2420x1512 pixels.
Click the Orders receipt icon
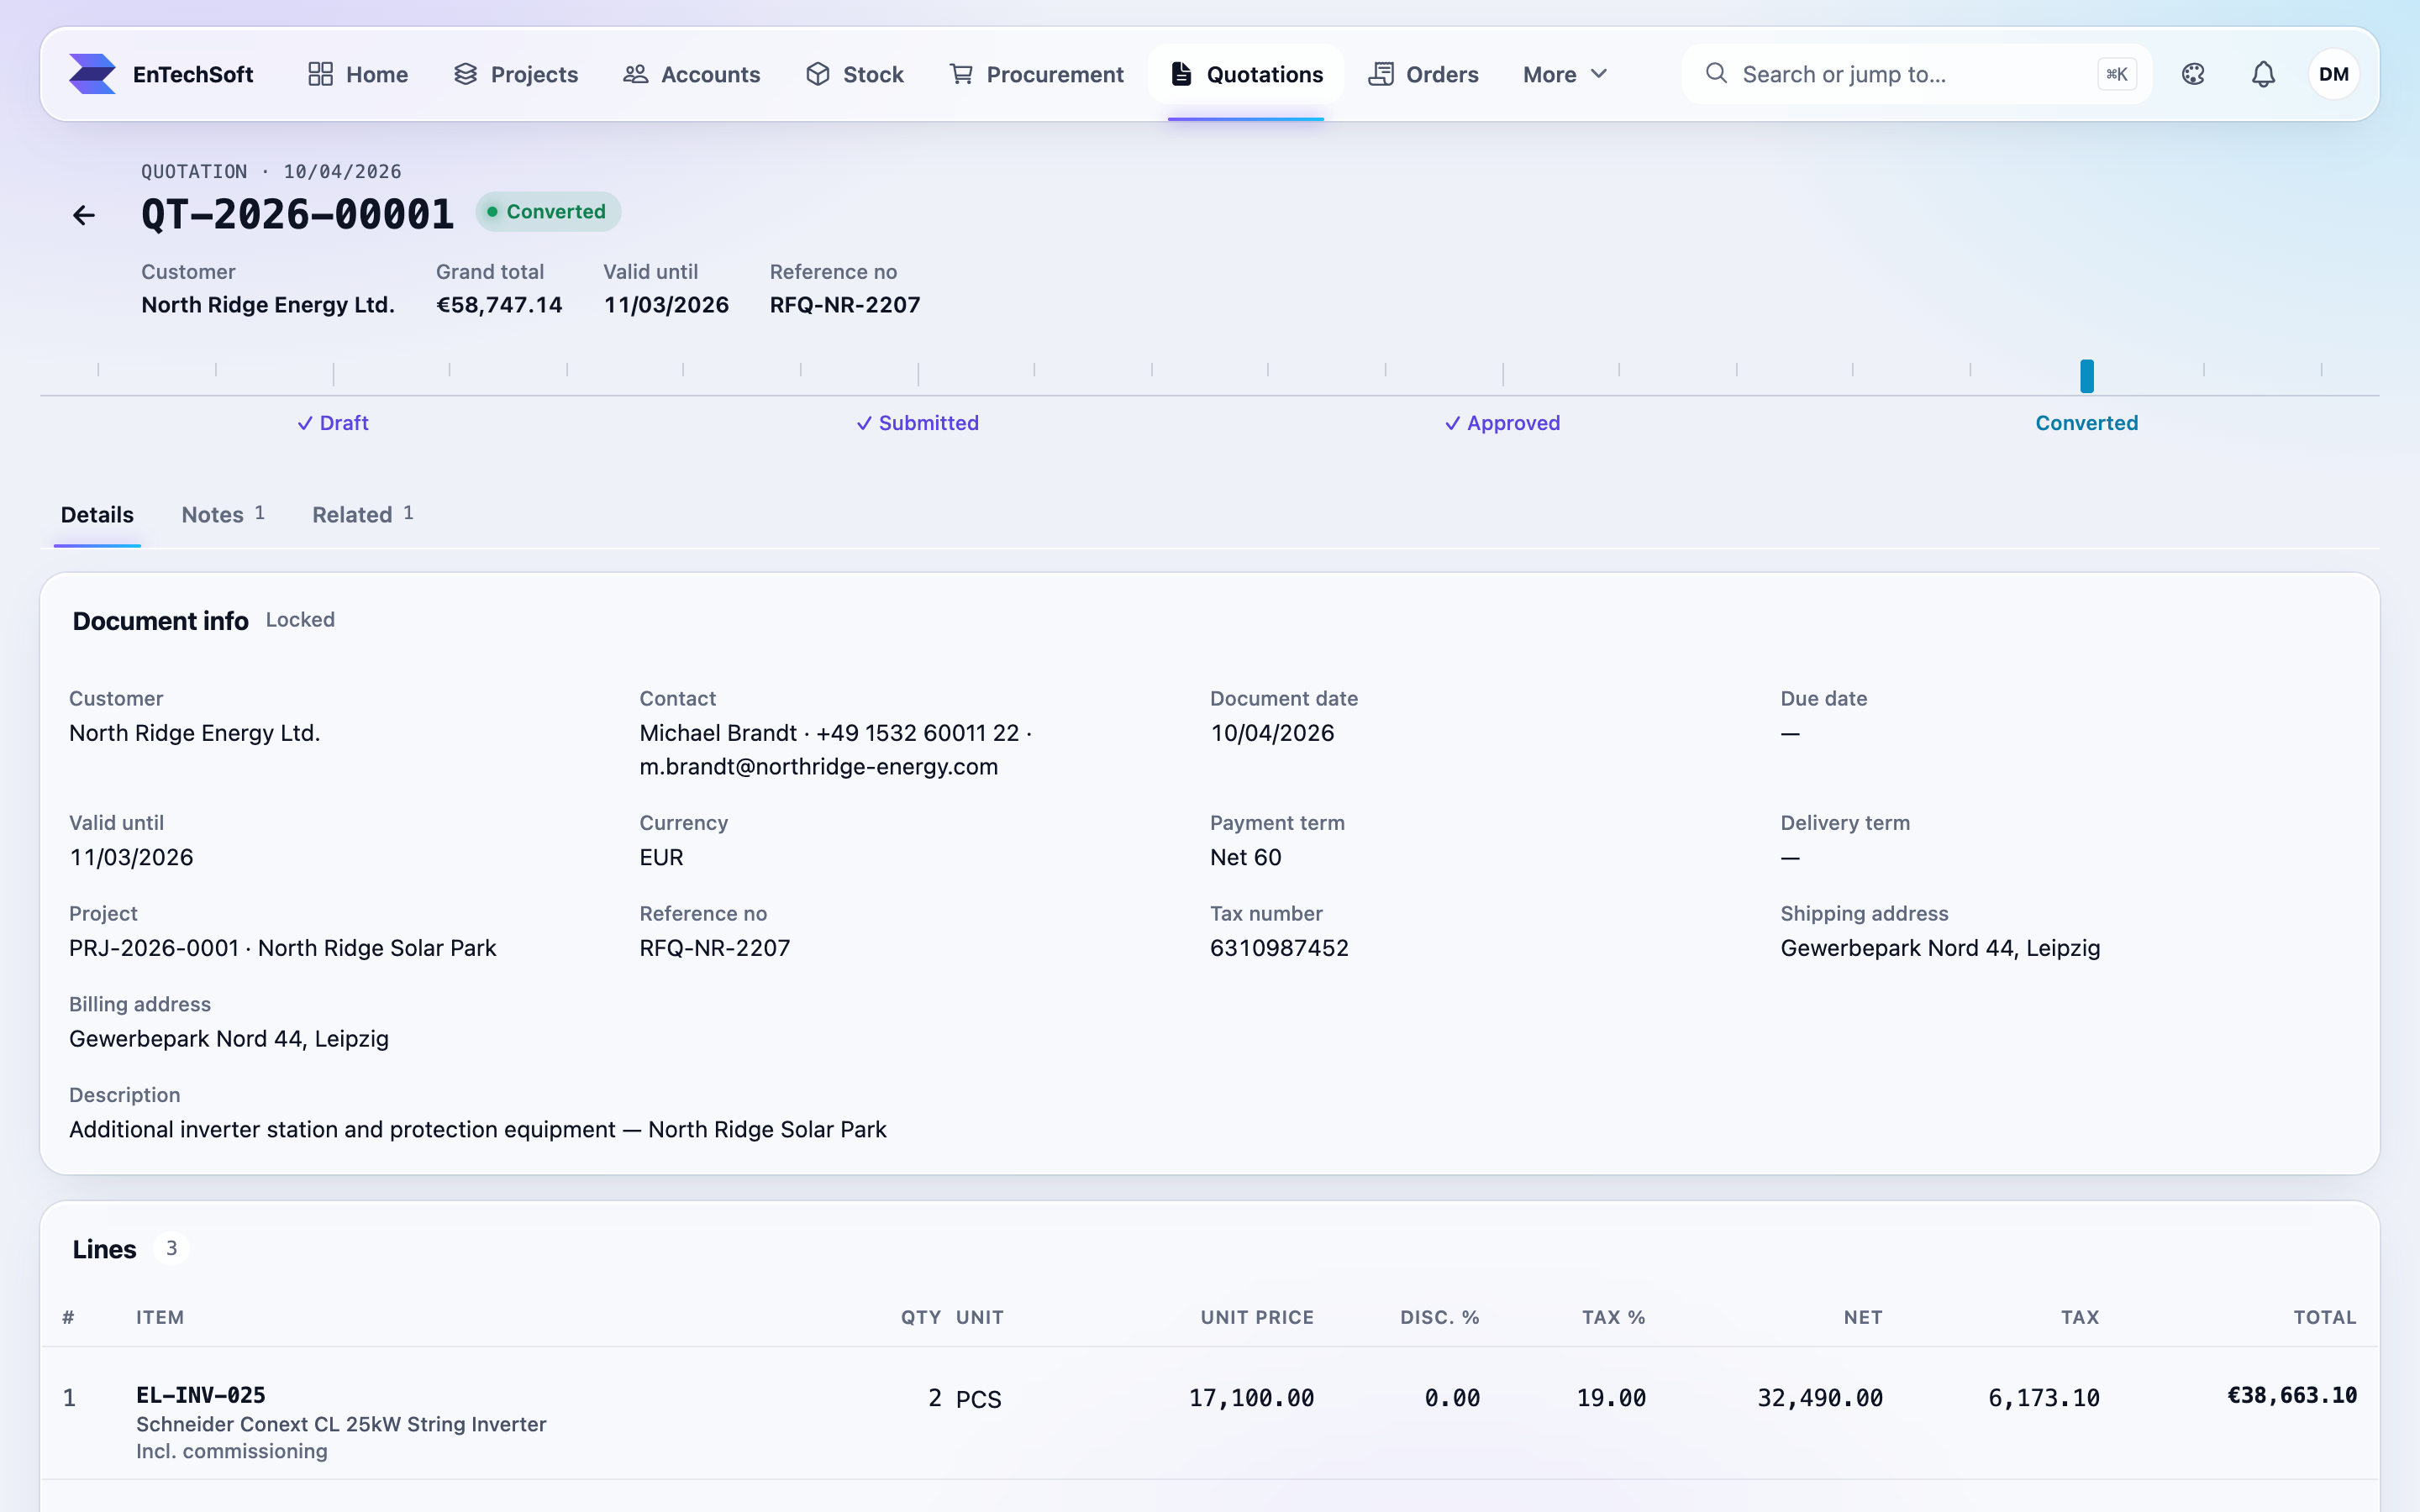coord(1381,74)
